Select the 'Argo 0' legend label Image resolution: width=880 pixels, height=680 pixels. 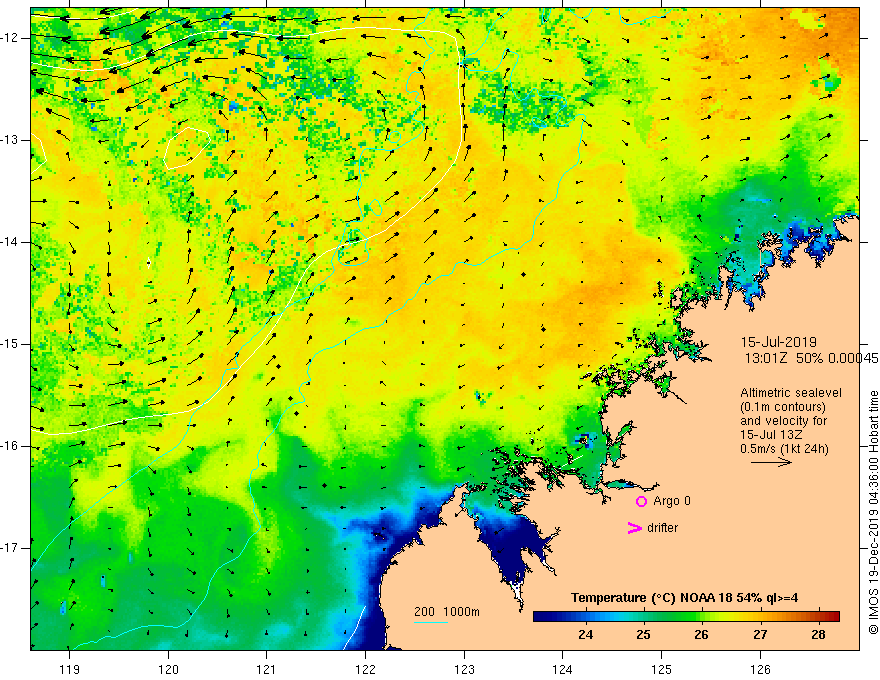point(672,501)
